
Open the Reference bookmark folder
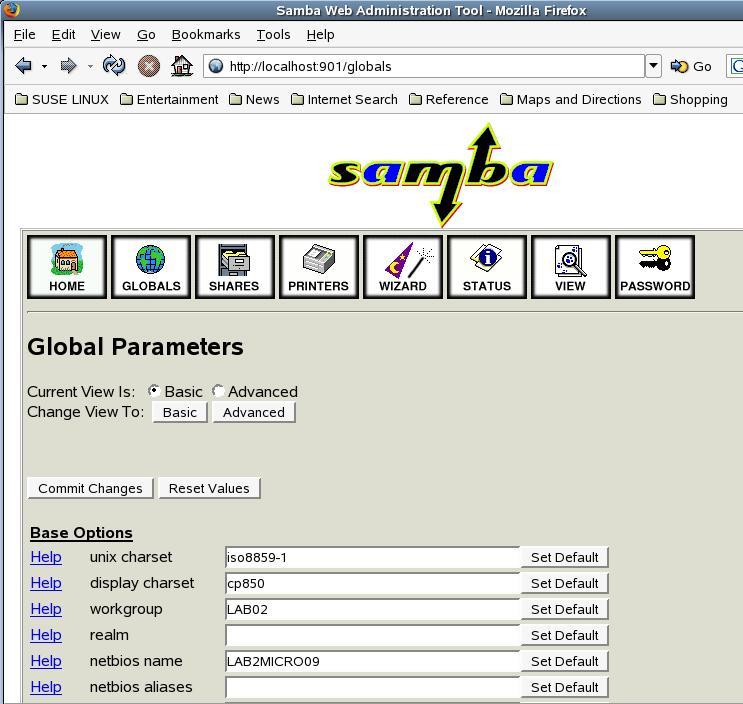(x=449, y=99)
